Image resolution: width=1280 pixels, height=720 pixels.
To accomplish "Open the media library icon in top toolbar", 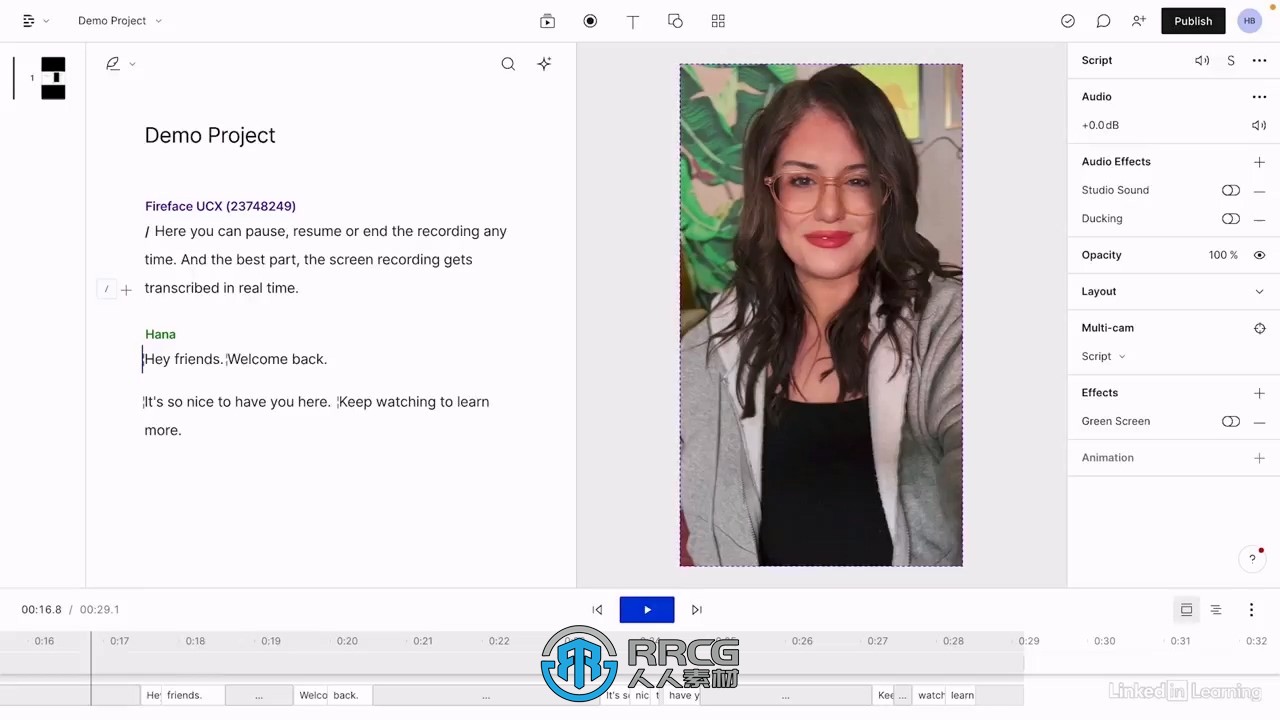I will click(x=547, y=21).
